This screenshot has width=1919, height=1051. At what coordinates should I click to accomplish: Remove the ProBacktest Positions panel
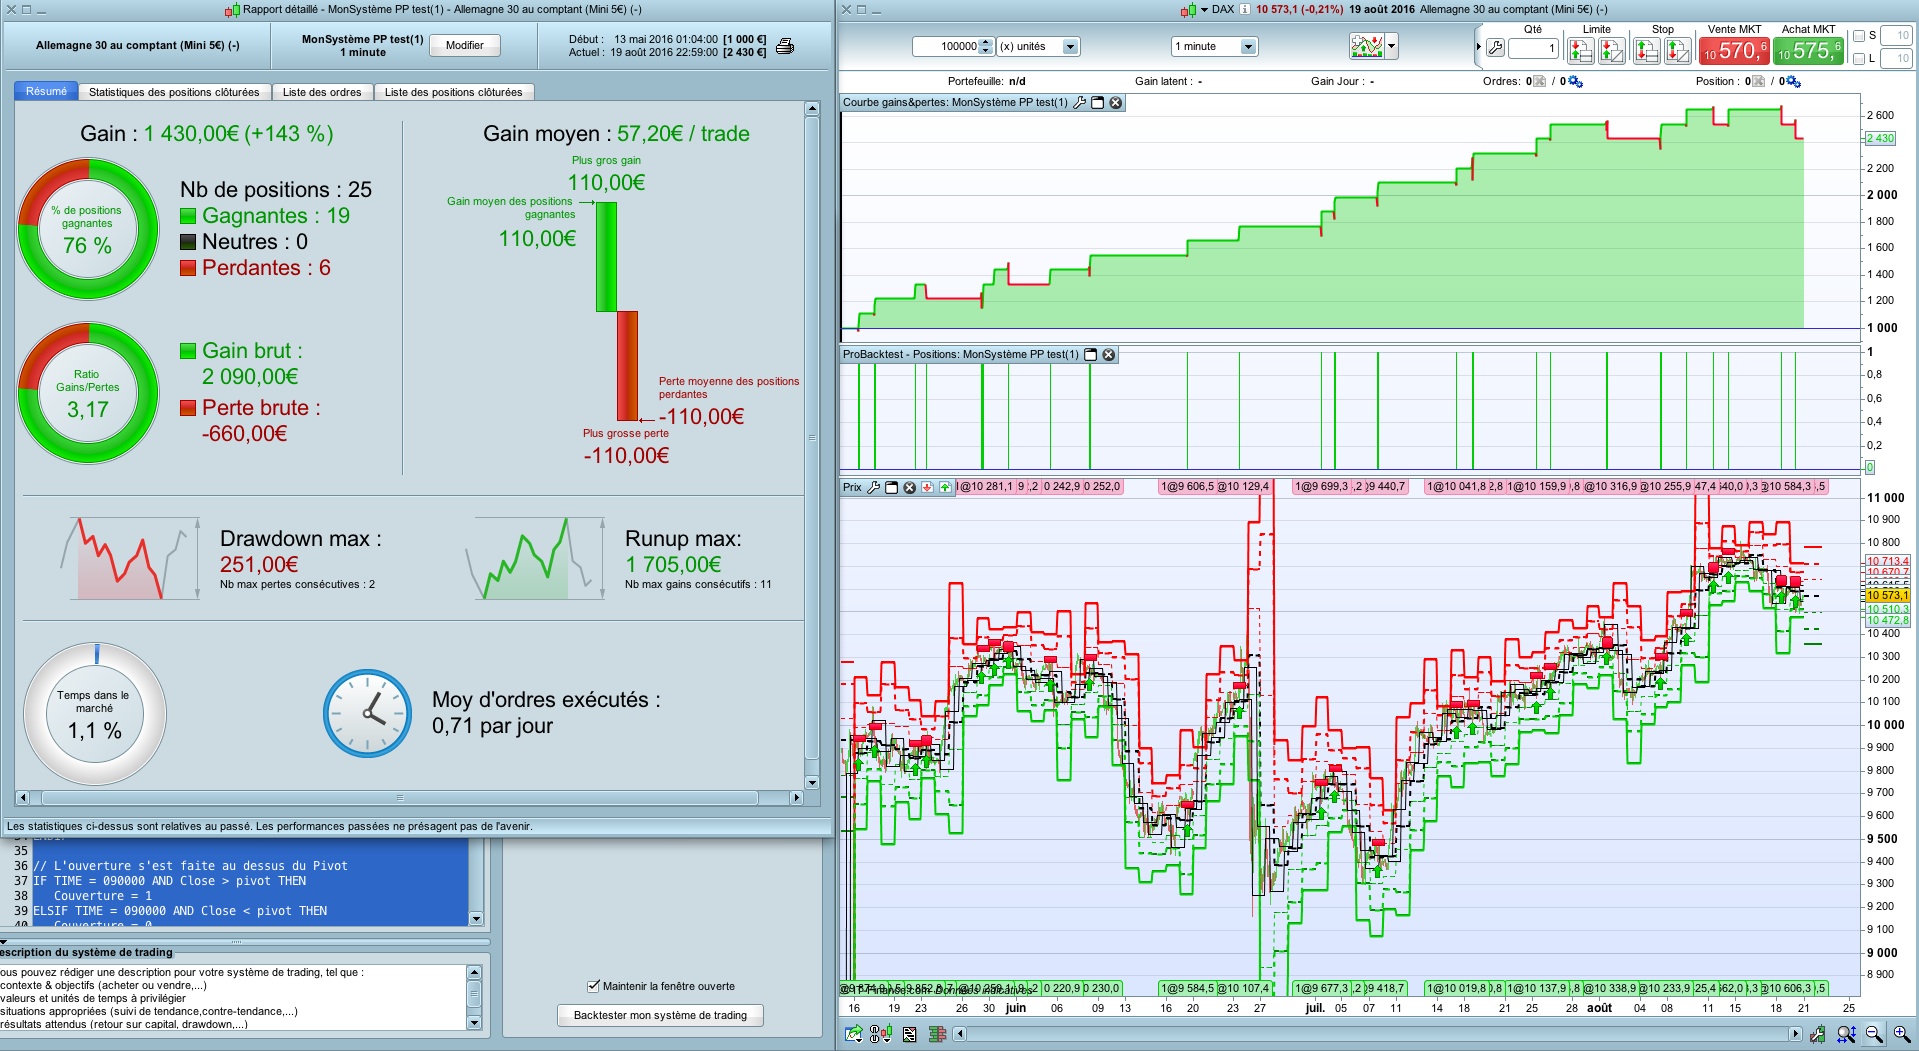(x=1109, y=354)
